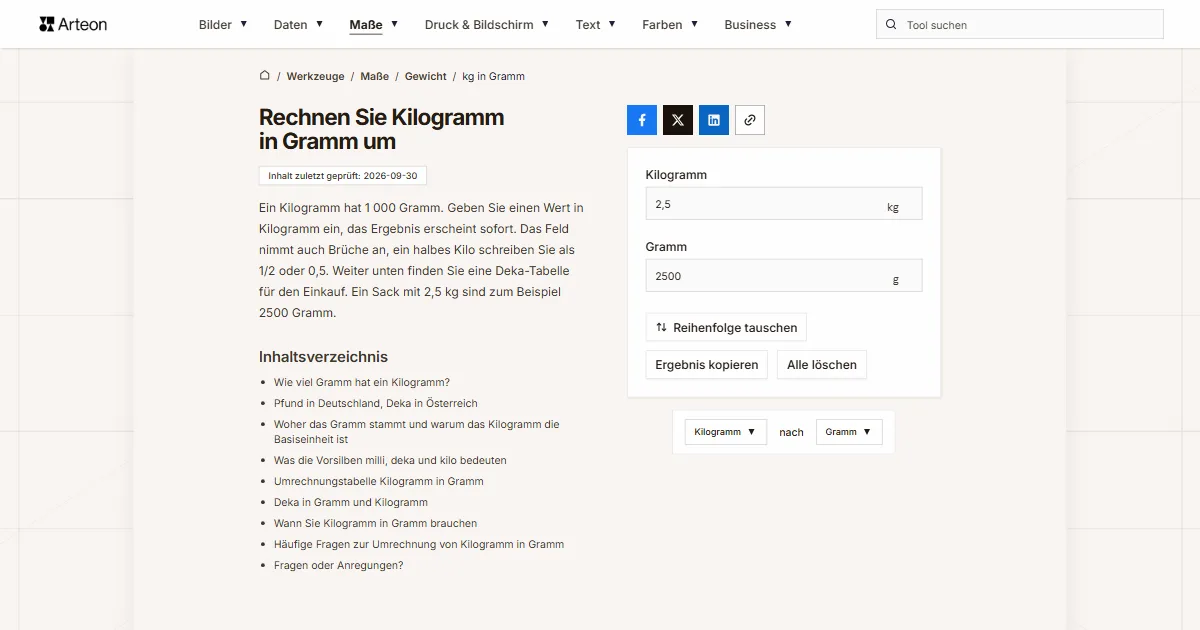Open the Bilder menu
1200x630 pixels.
[223, 25]
